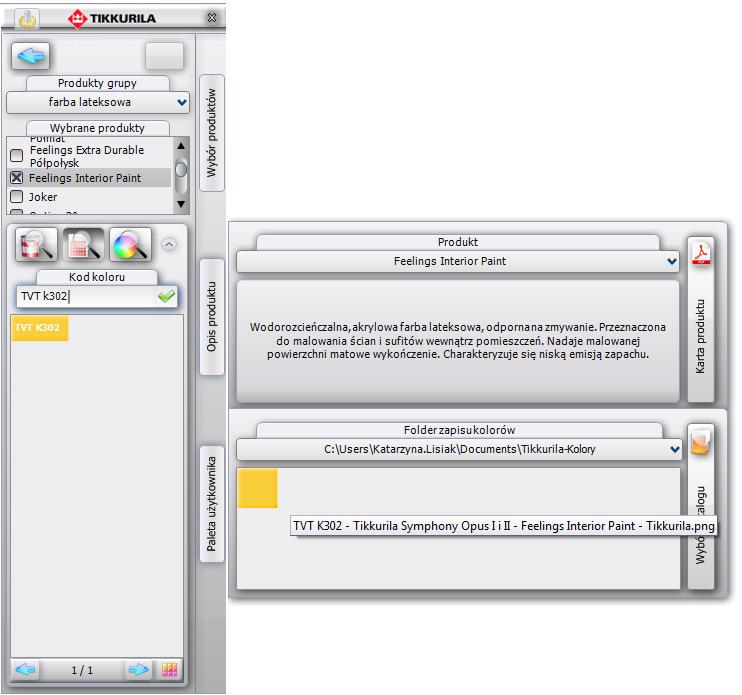
Task: Open the PDF product card icon
Action: coord(701,253)
